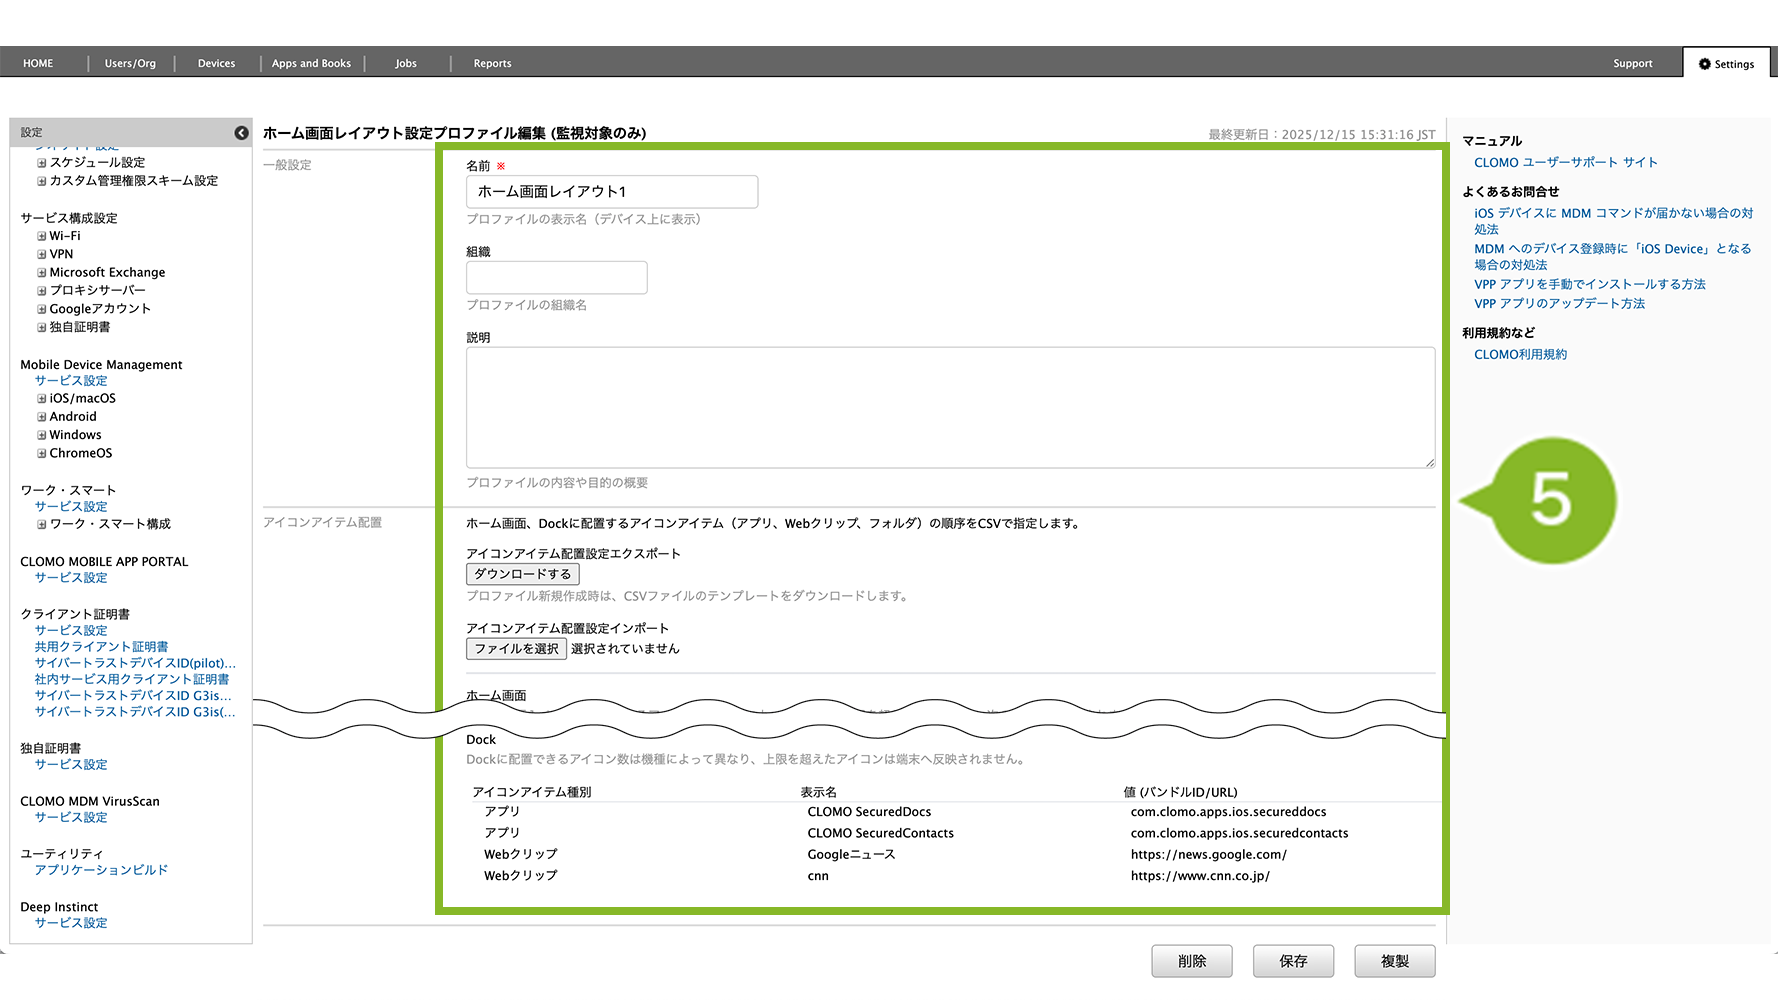Expand the iOS/macOS tree node
This screenshot has height=1000, width=1778.
(x=42, y=399)
